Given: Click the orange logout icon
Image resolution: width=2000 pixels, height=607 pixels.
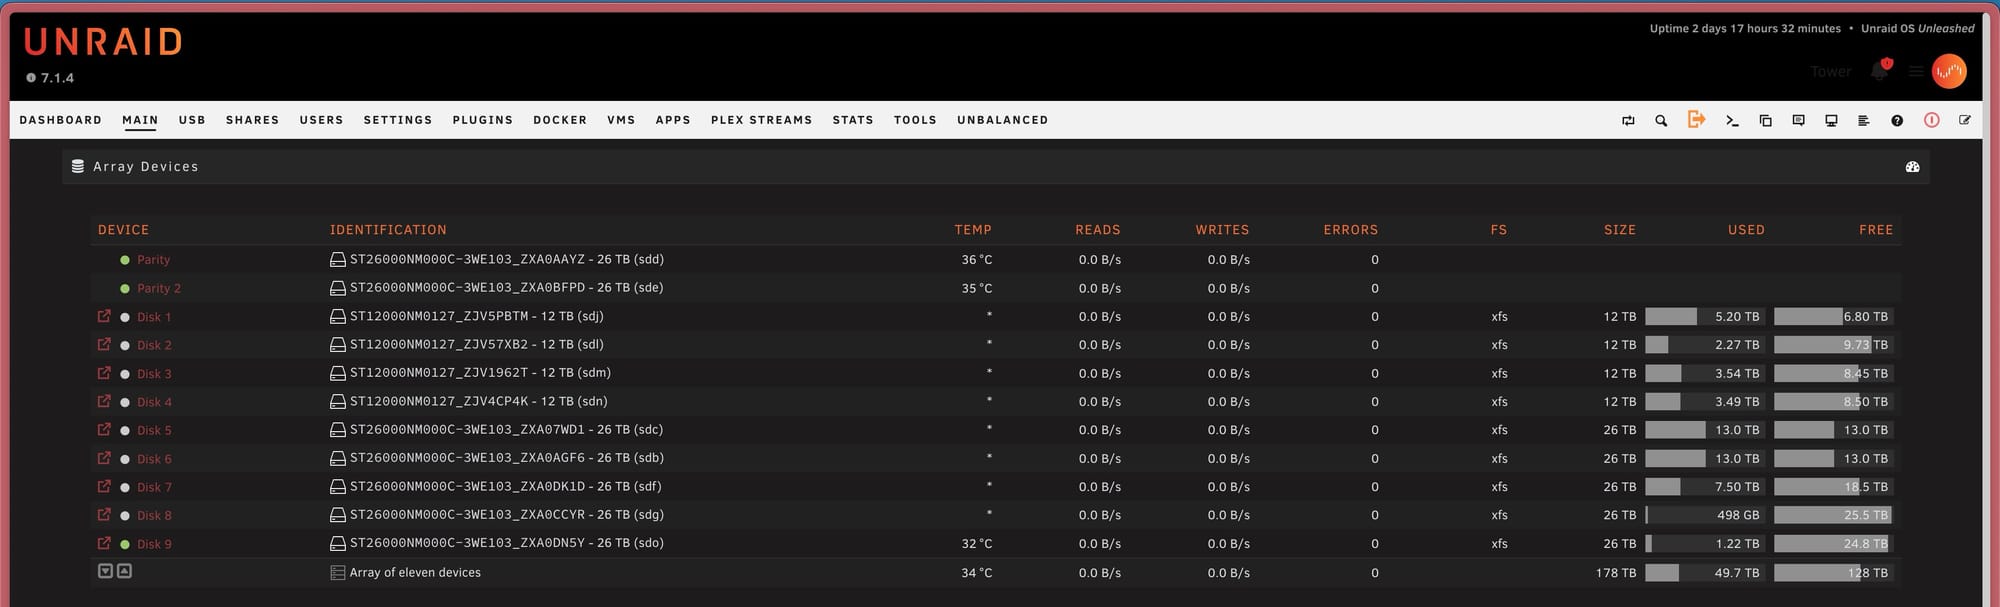Looking at the screenshot, I should click(1696, 119).
